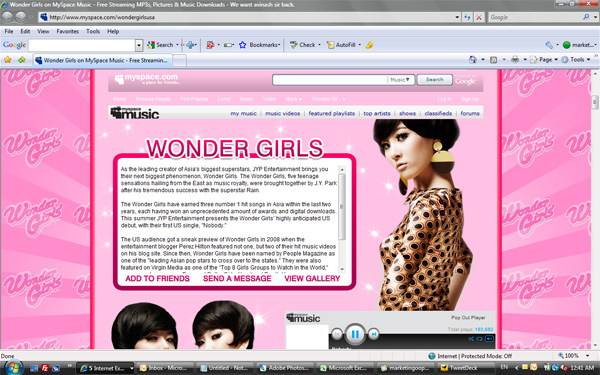
Task: Click the magnifier icon in the browser search box
Action: tap(586, 17)
